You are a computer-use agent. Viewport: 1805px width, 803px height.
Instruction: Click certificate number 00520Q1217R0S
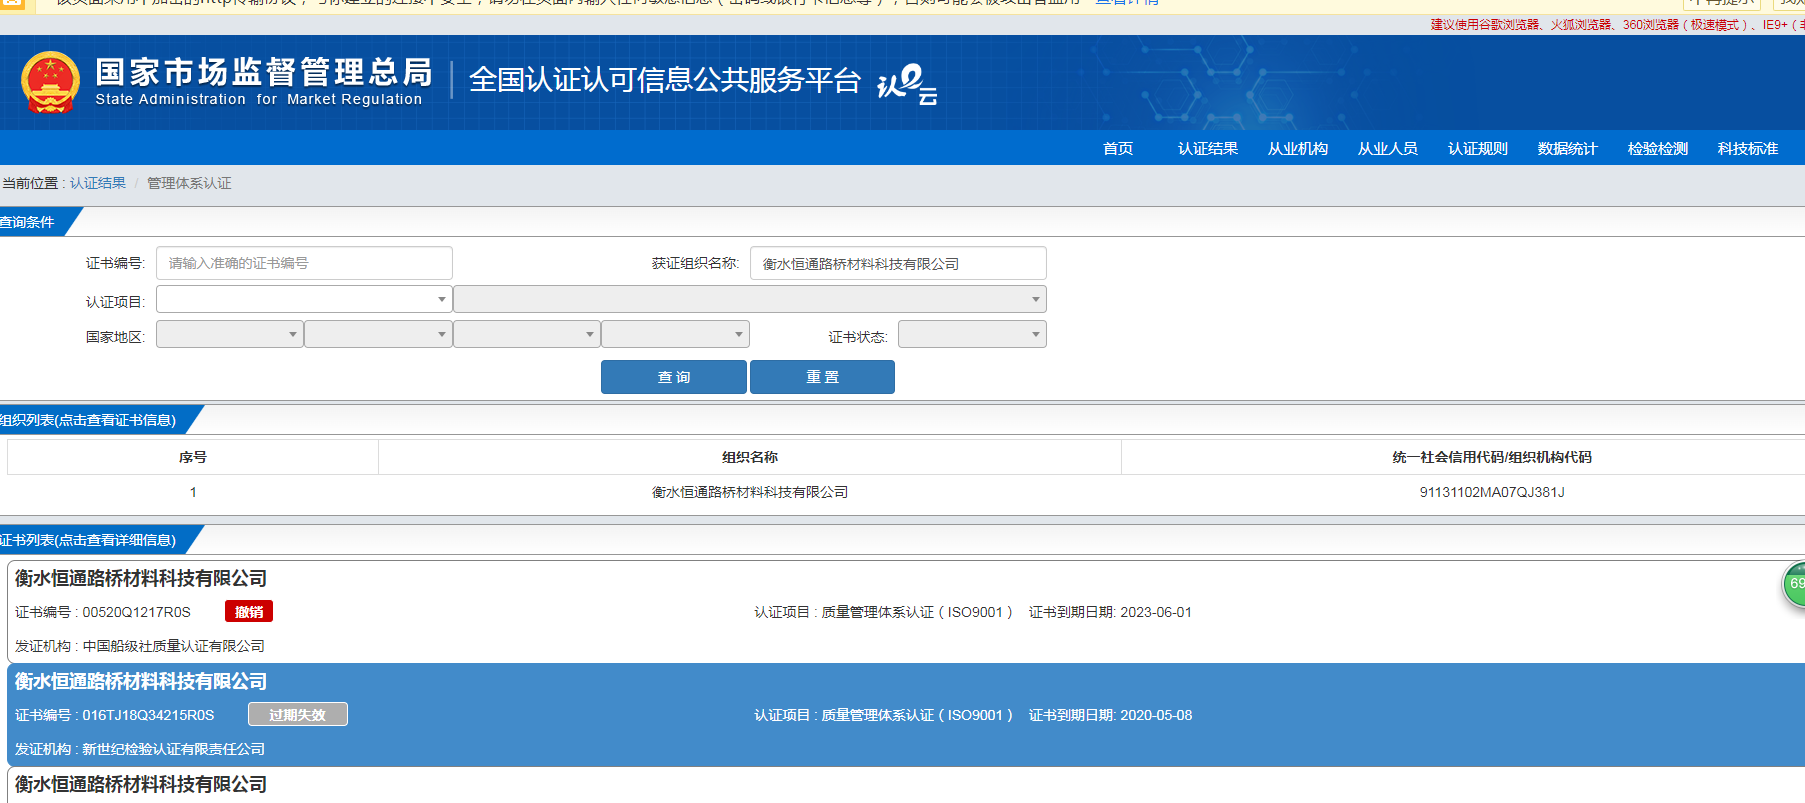point(136,612)
